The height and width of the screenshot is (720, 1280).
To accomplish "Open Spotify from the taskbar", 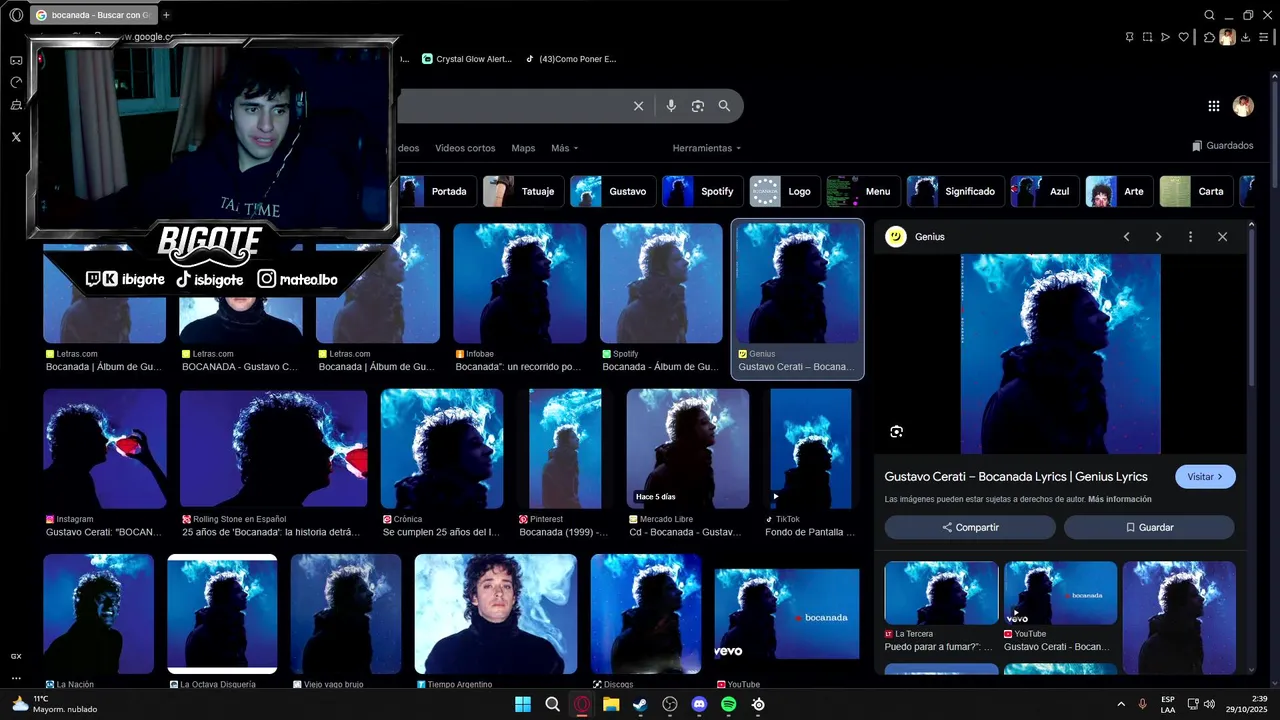I will (x=729, y=704).
